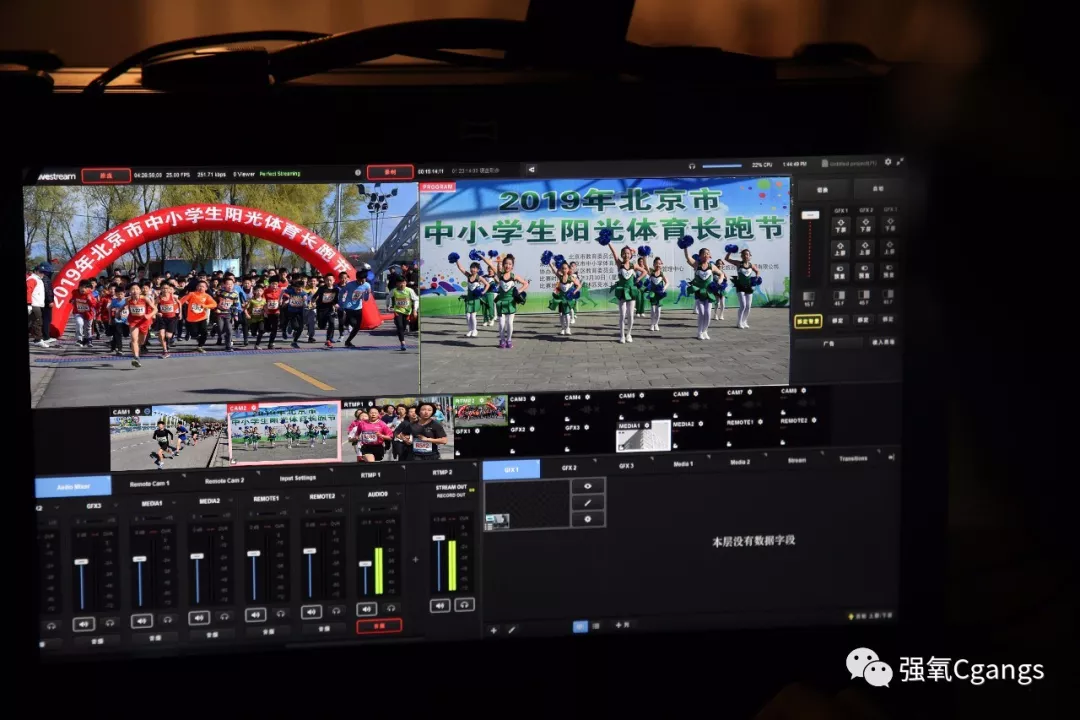The height and width of the screenshot is (720, 1080).
Task: Click the collapse panel arrow after Transitions tab
Action: click(x=891, y=457)
